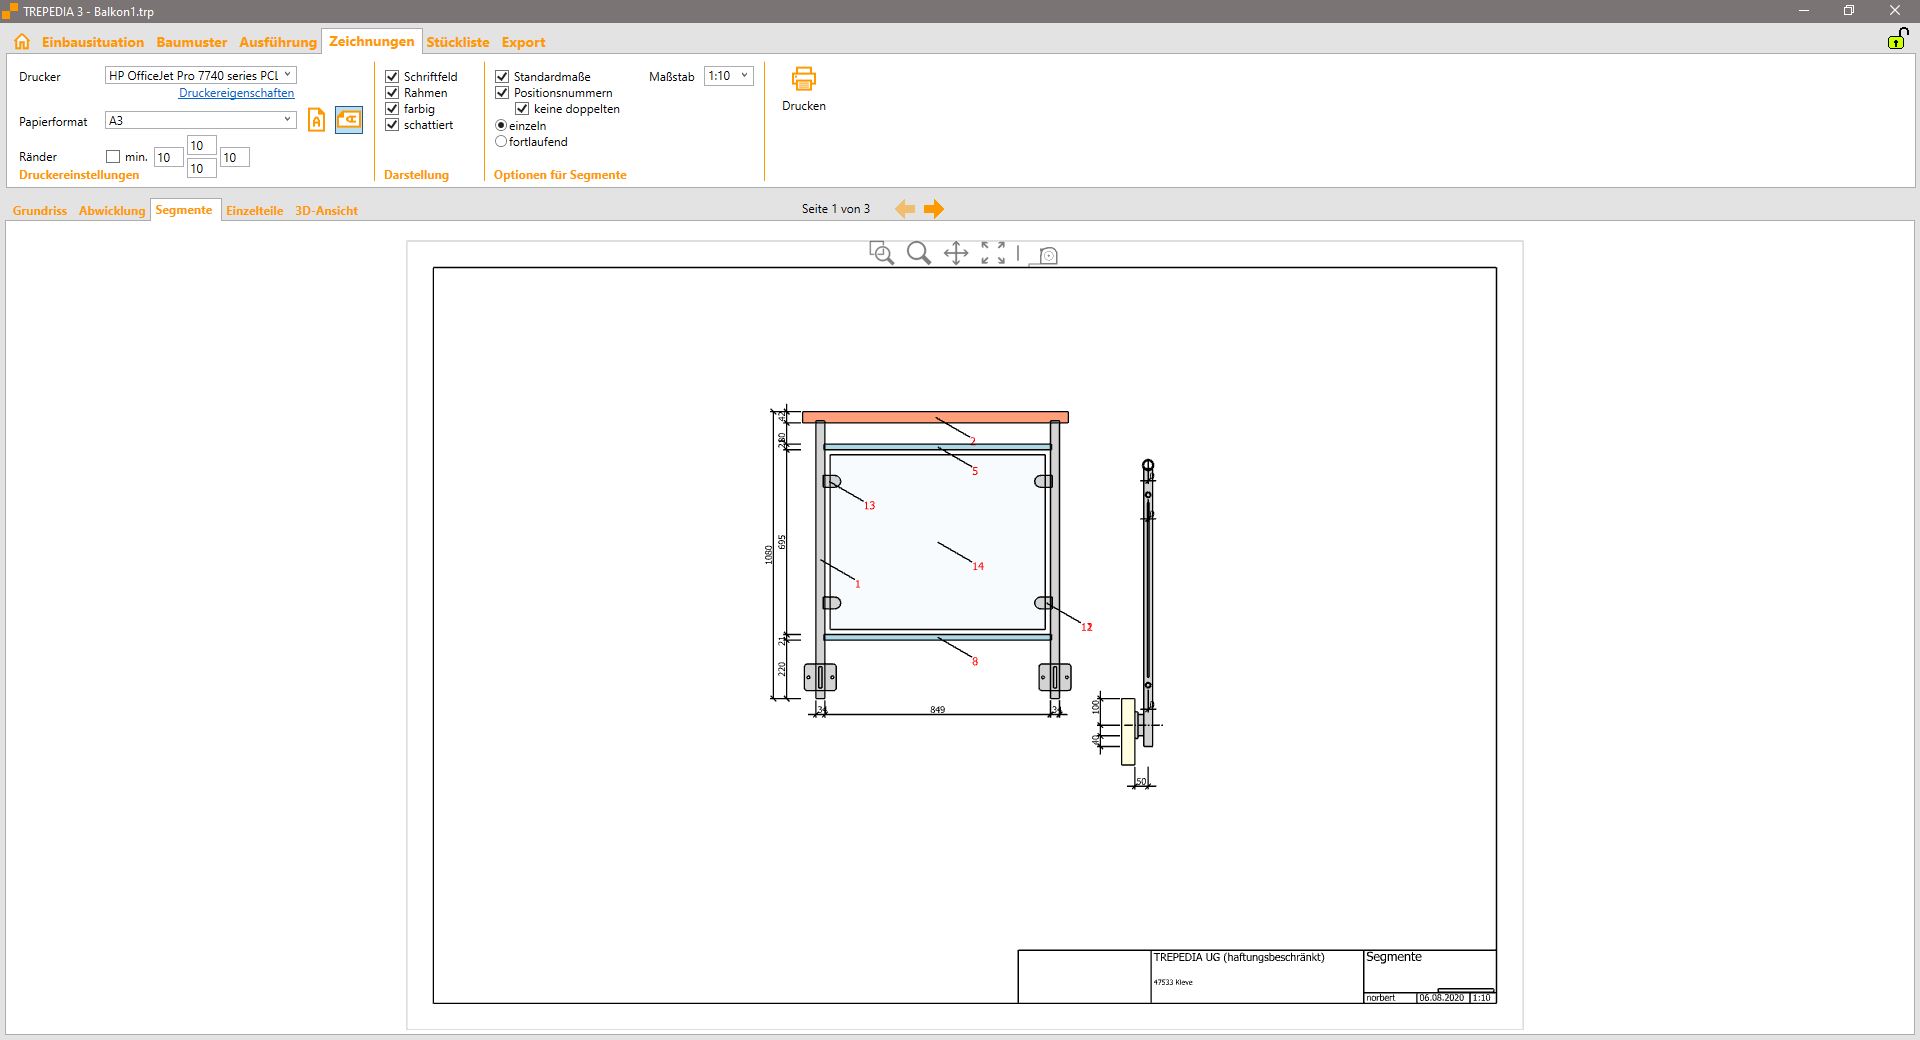1920x1040 pixels.
Task: Open the Stückliste menu tab
Action: (x=457, y=42)
